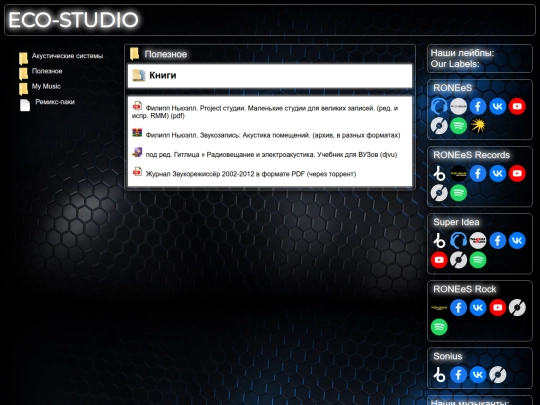Click the ECO-STUDIO site title
Viewport: 540px width, 405px height.
click(73, 20)
